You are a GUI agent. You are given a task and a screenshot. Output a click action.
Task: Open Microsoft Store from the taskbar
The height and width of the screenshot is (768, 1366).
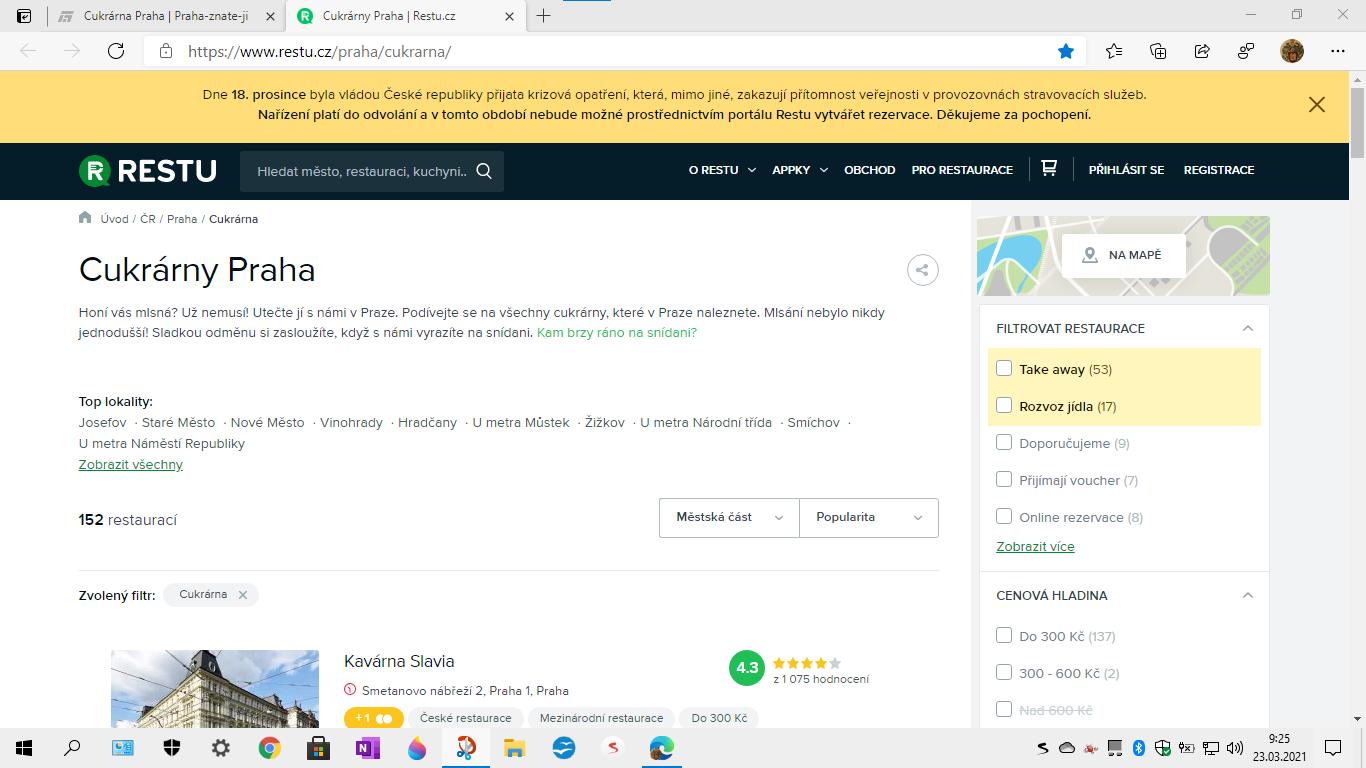(318, 747)
